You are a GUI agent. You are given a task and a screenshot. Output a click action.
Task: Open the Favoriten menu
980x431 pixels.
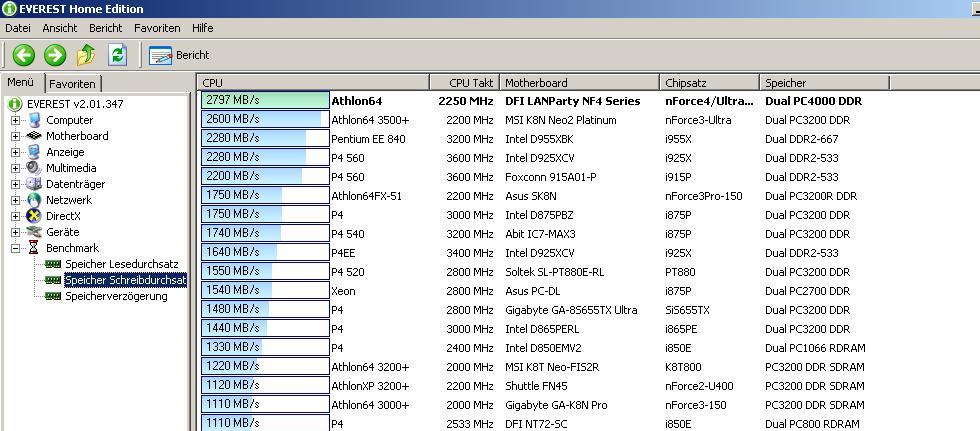[157, 28]
